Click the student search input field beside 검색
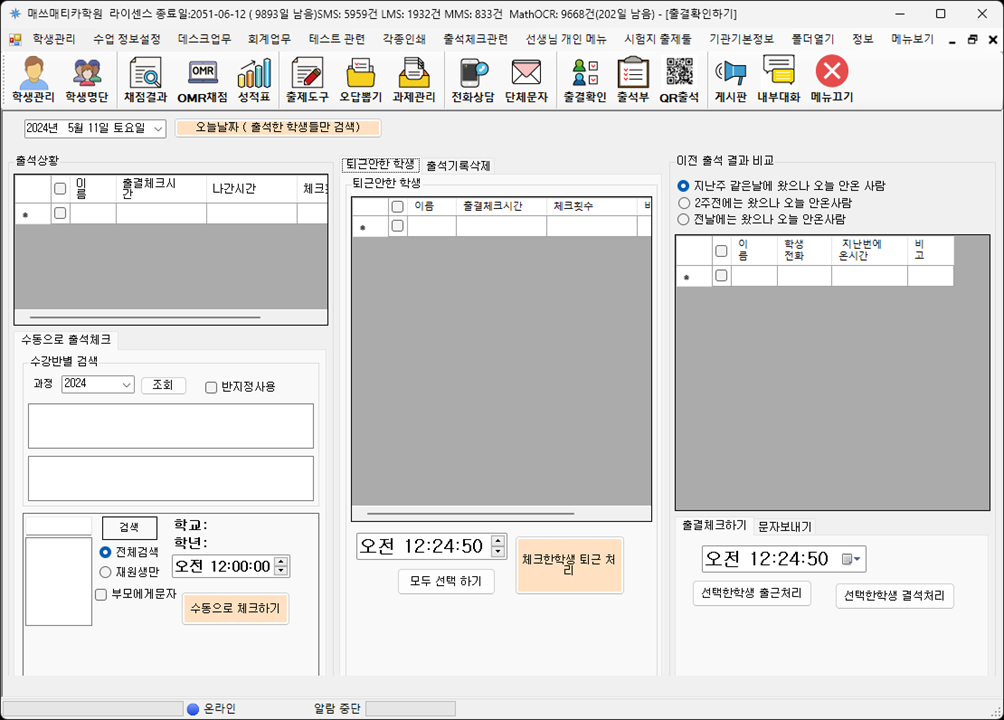Viewport: 1004px width, 720px height. click(x=58, y=526)
